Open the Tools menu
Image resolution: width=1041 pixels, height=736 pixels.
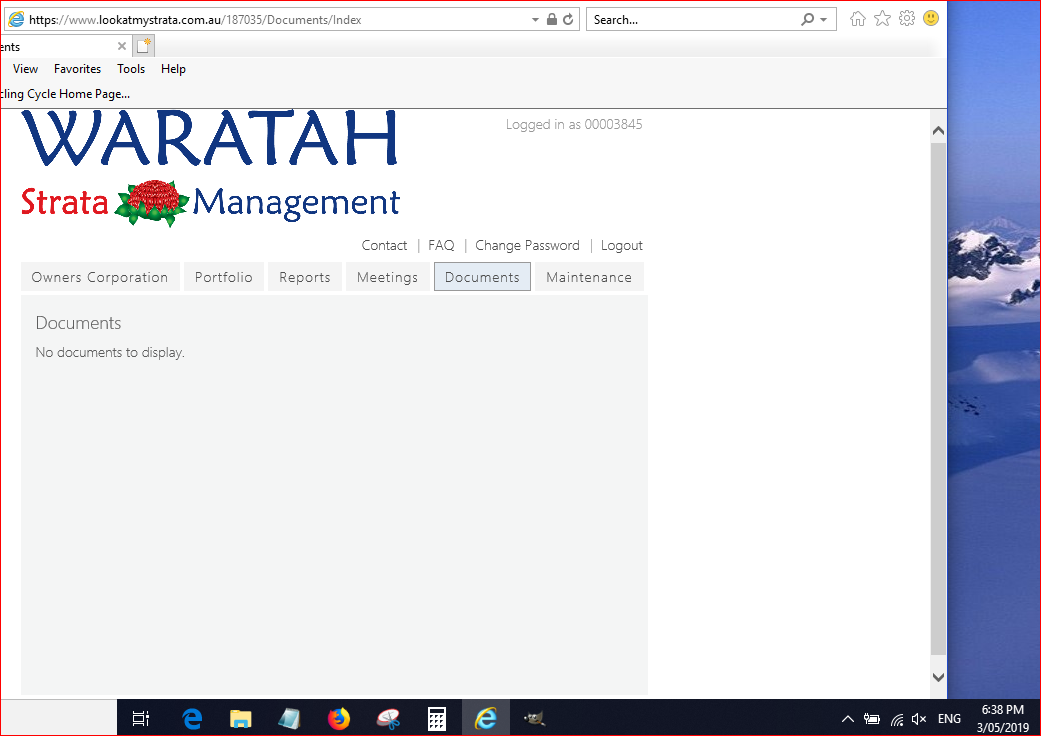coord(131,69)
